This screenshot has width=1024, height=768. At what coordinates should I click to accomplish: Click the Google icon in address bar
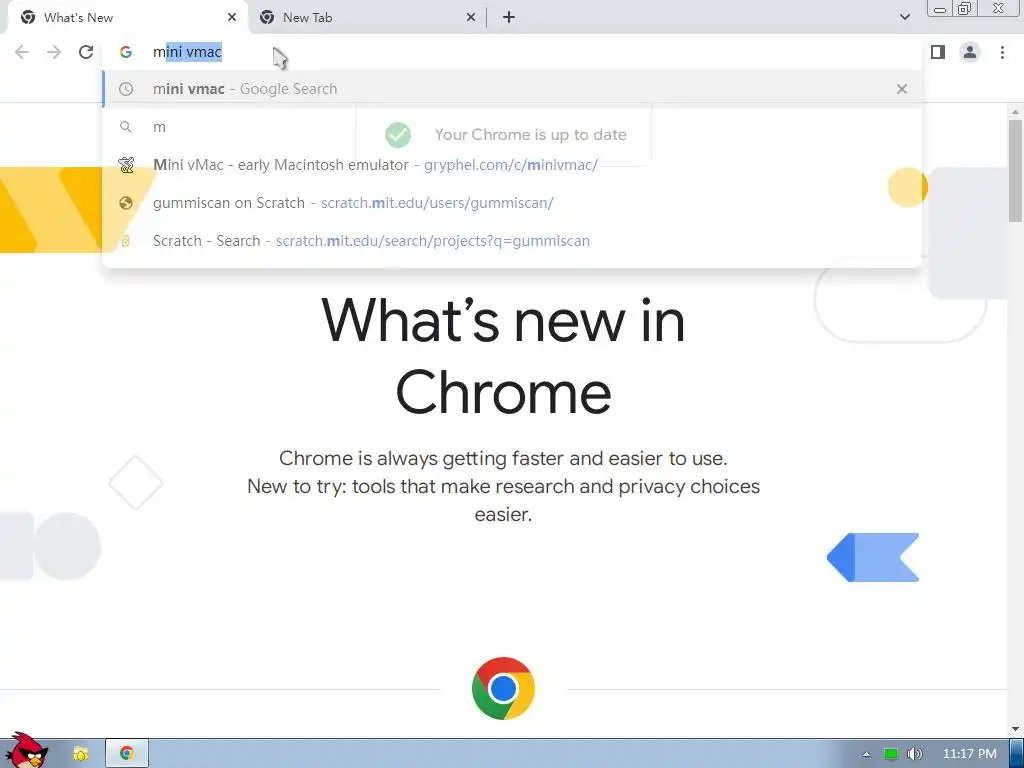click(126, 52)
